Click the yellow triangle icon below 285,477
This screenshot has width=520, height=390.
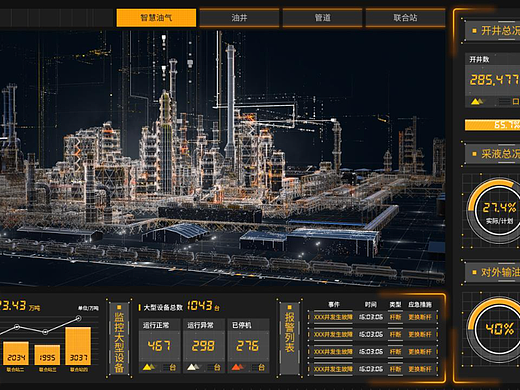477,101
